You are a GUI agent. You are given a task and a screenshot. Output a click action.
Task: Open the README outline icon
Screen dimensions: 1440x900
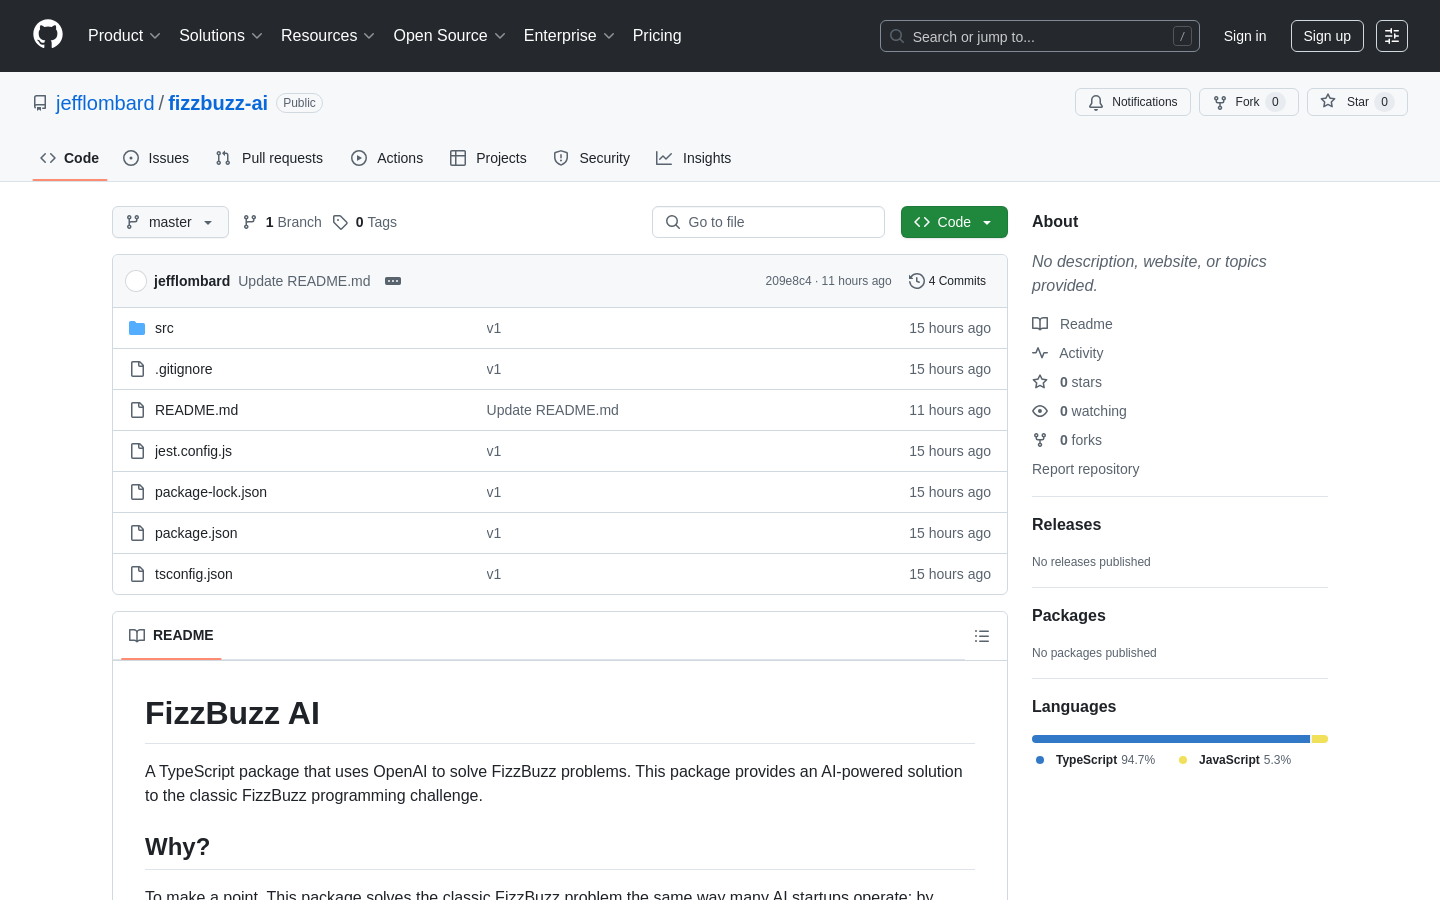982,636
